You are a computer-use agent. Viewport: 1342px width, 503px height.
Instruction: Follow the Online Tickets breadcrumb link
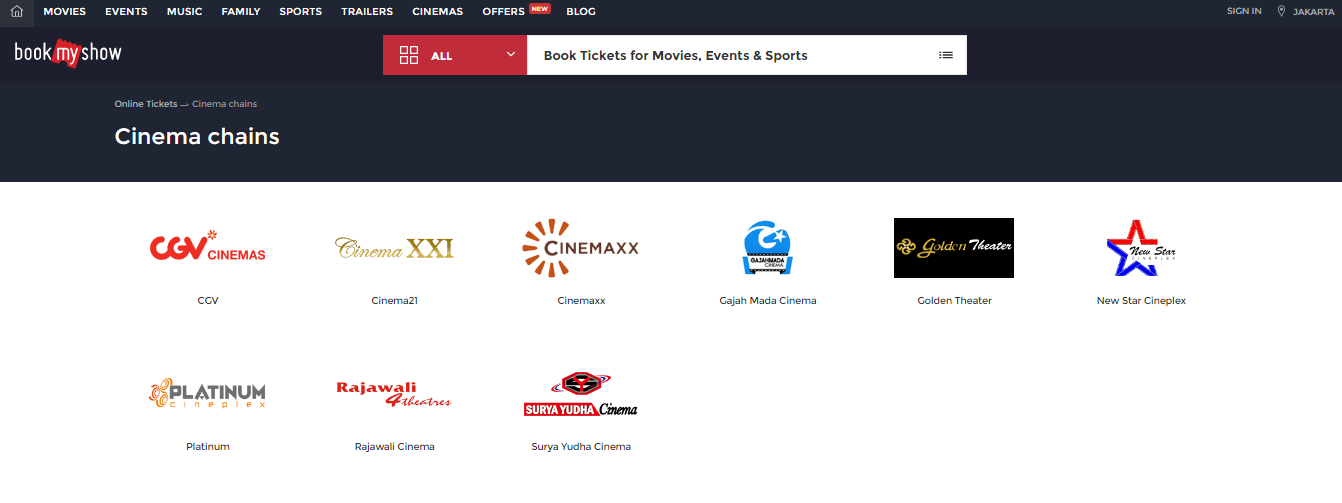[x=146, y=104]
